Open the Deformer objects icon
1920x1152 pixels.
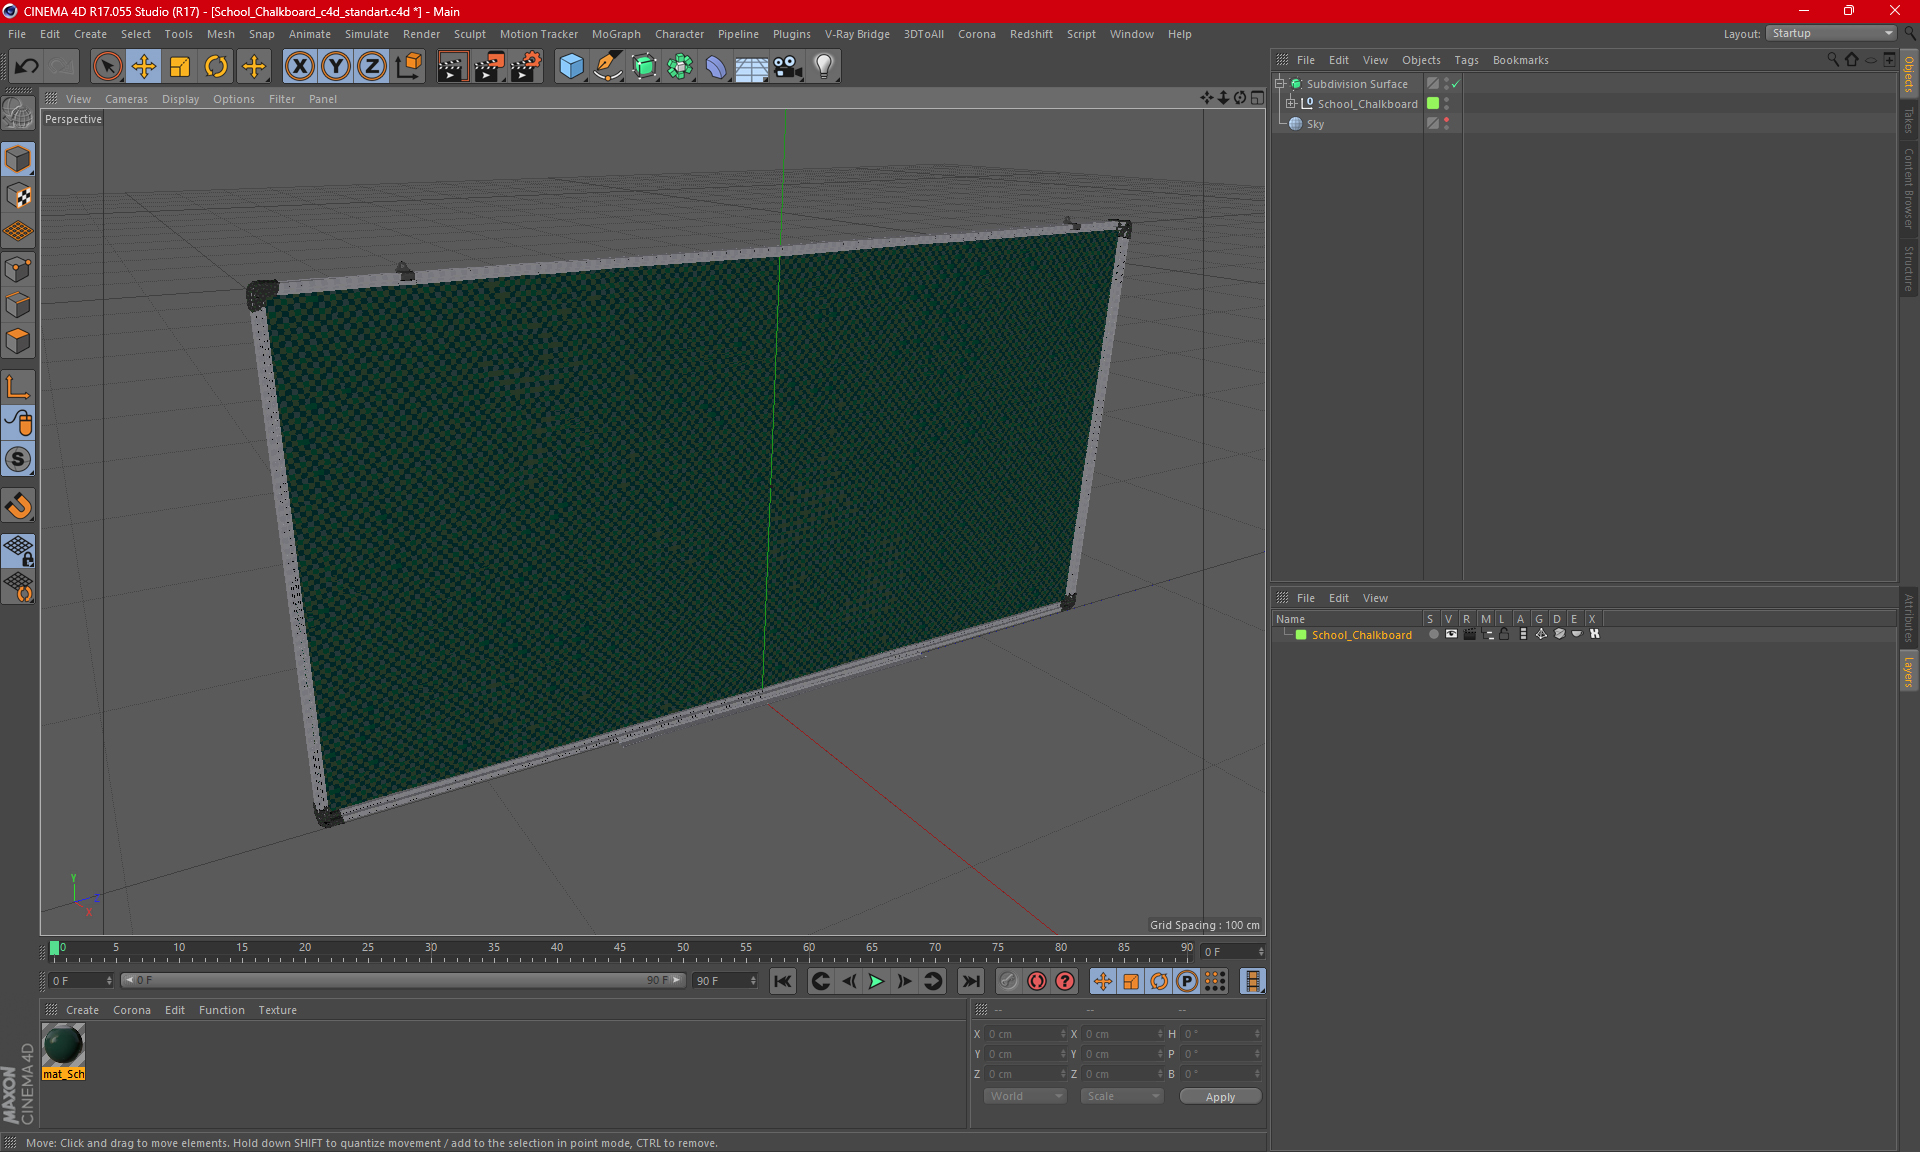716,66
